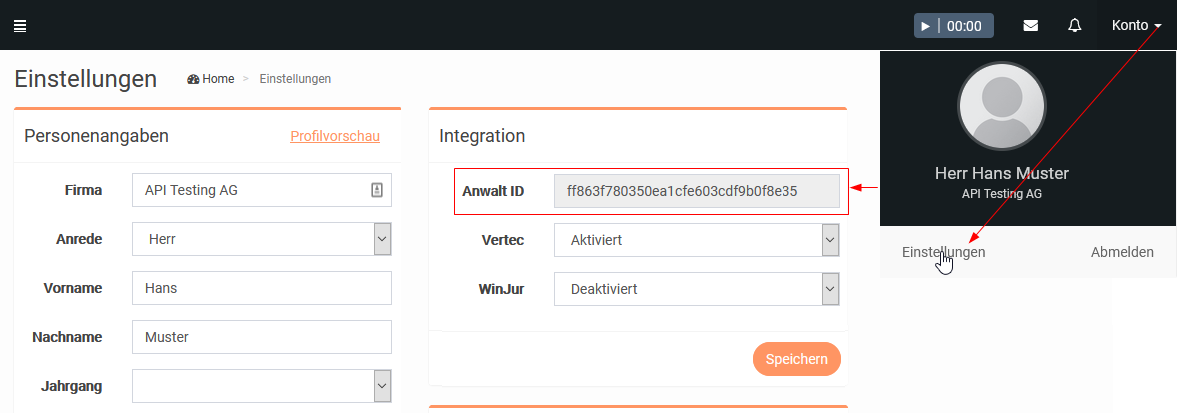This screenshot has width=1177, height=413.
Task: Open the hamburger navigation menu
Action: [x=19, y=26]
